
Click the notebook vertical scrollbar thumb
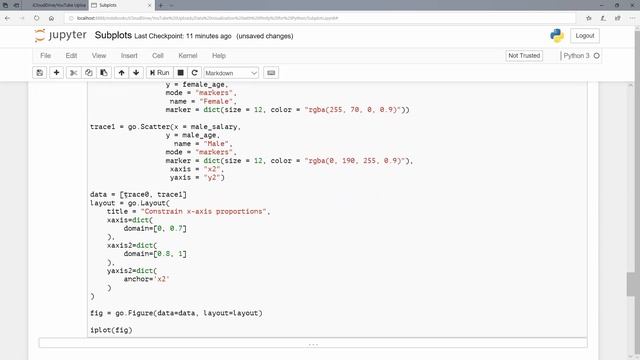631,284
